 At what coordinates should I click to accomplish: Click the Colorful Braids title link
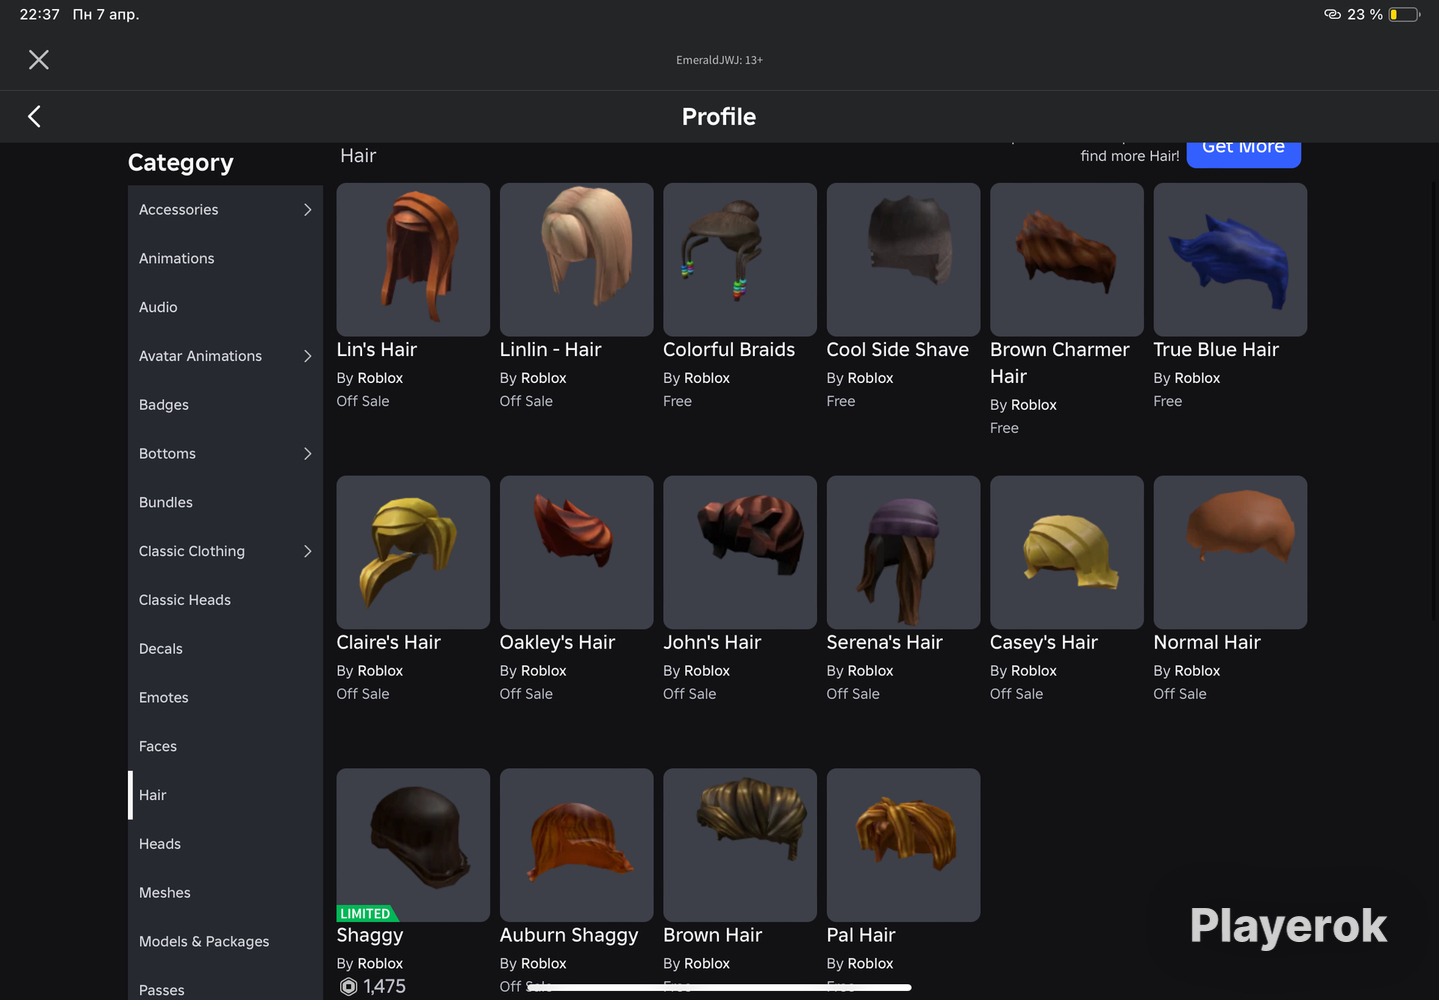click(x=729, y=350)
